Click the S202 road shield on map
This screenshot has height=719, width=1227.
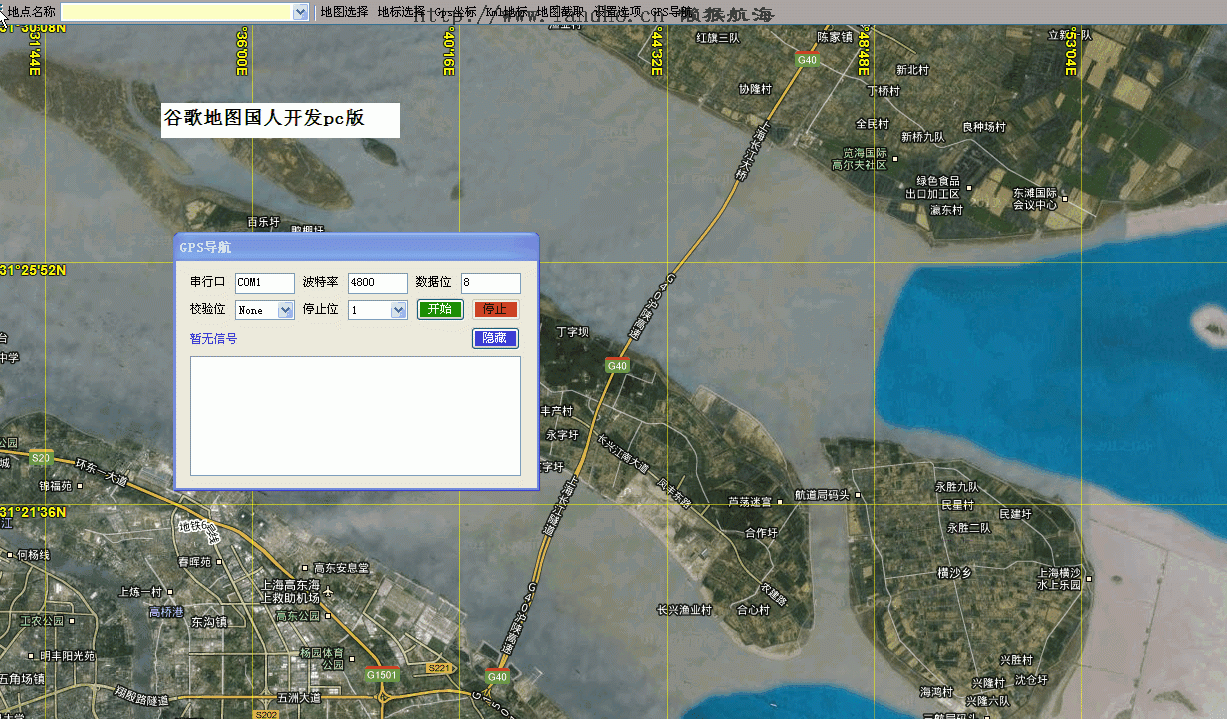tap(266, 714)
